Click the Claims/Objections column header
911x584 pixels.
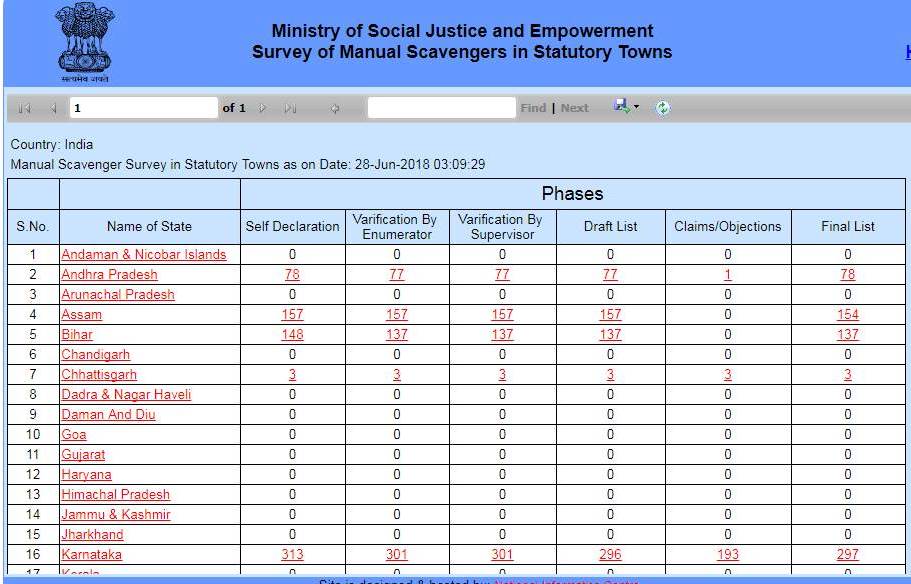click(x=727, y=227)
